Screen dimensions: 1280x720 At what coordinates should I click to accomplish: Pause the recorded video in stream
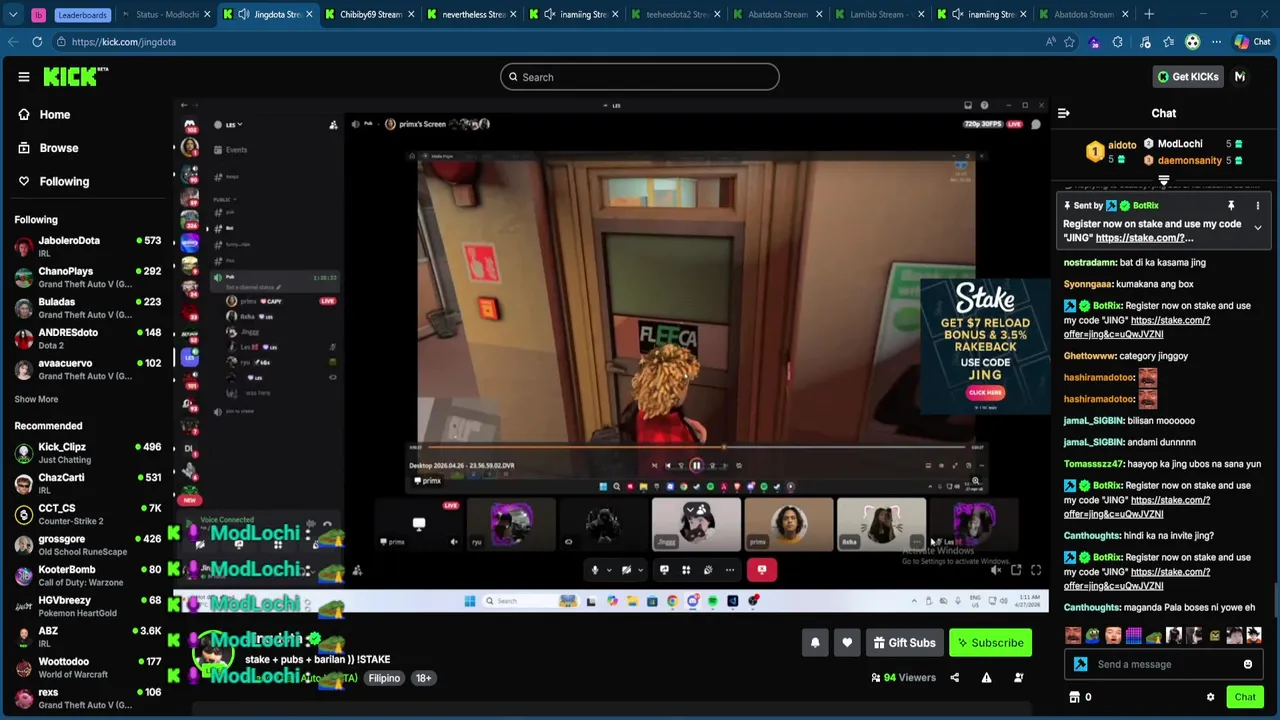pyautogui.click(x=696, y=465)
